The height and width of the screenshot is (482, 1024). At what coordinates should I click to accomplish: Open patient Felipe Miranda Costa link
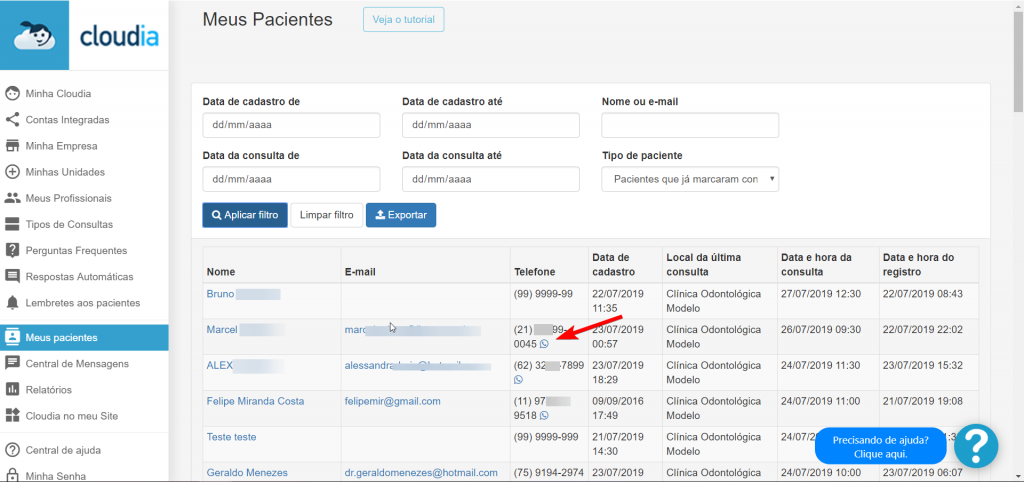(x=255, y=401)
